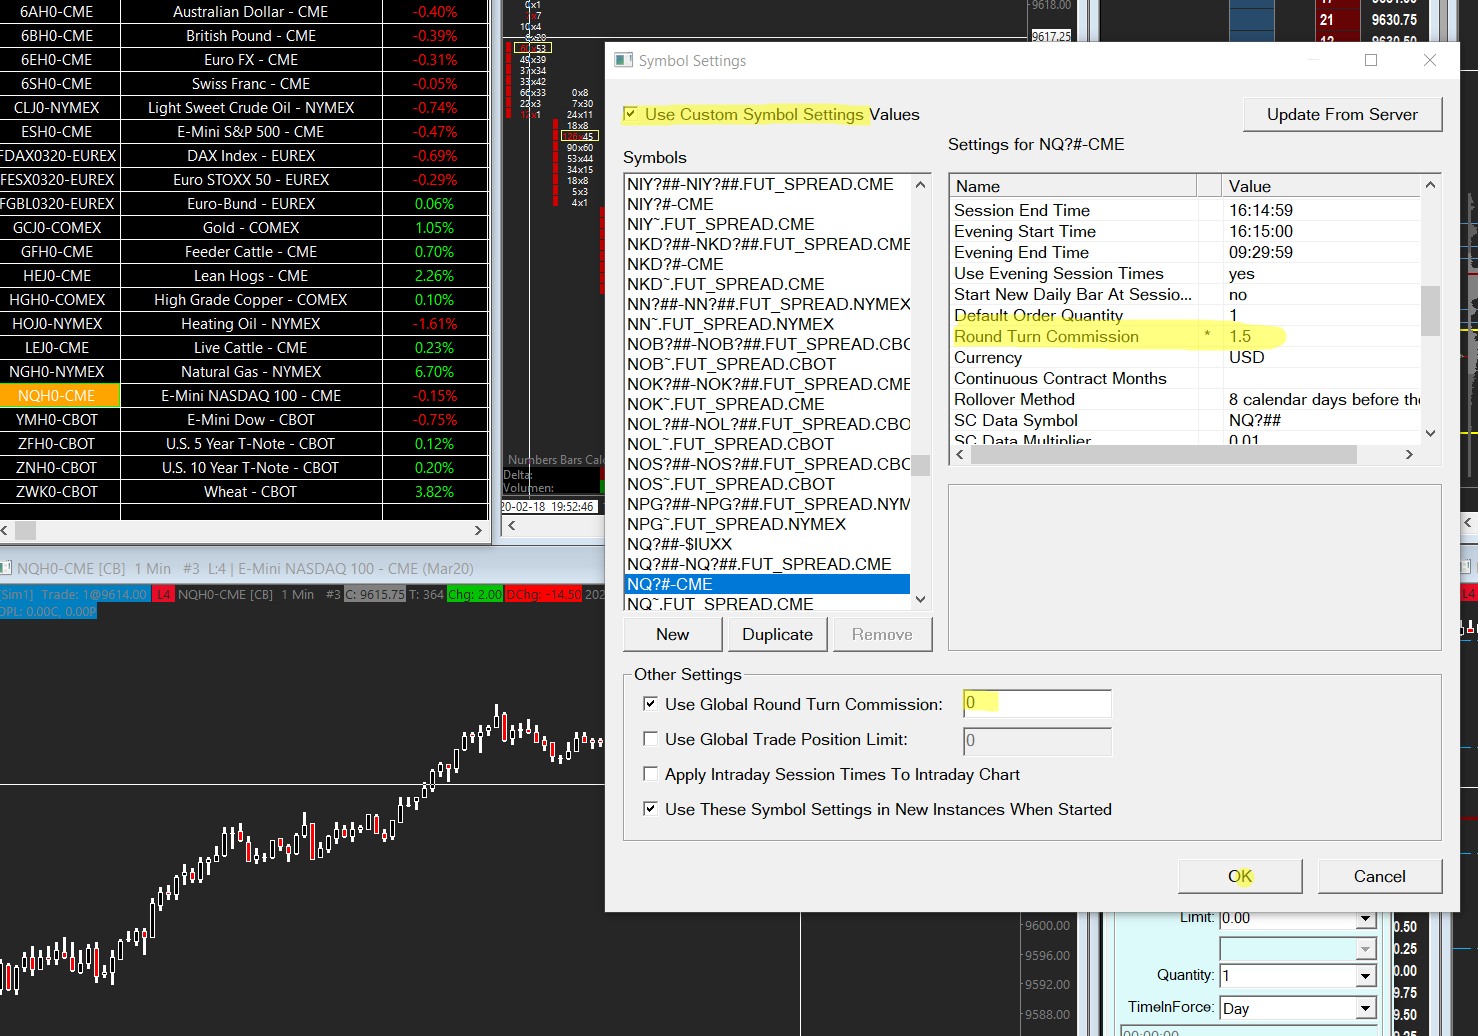Screen dimensions: 1478x1036
Task: Click the New symbol button
Action: [x=672, y=634]
